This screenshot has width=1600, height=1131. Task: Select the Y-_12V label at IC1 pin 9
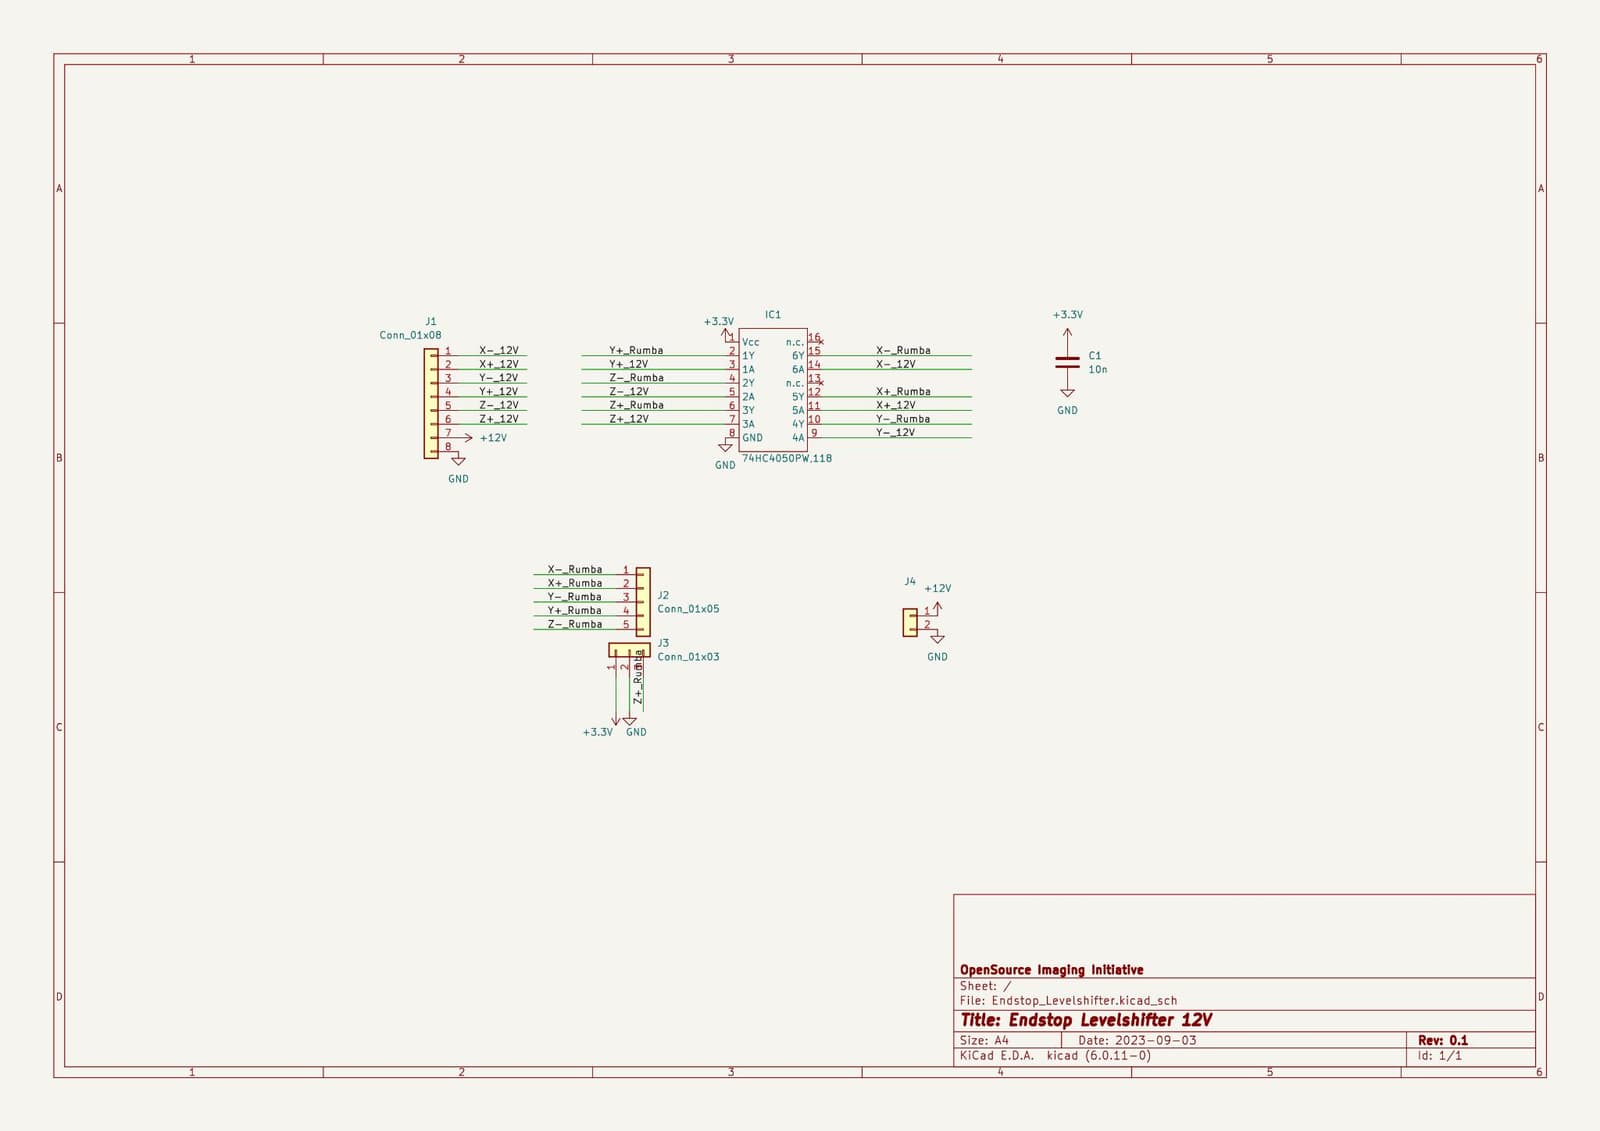(x=895, y=432)
